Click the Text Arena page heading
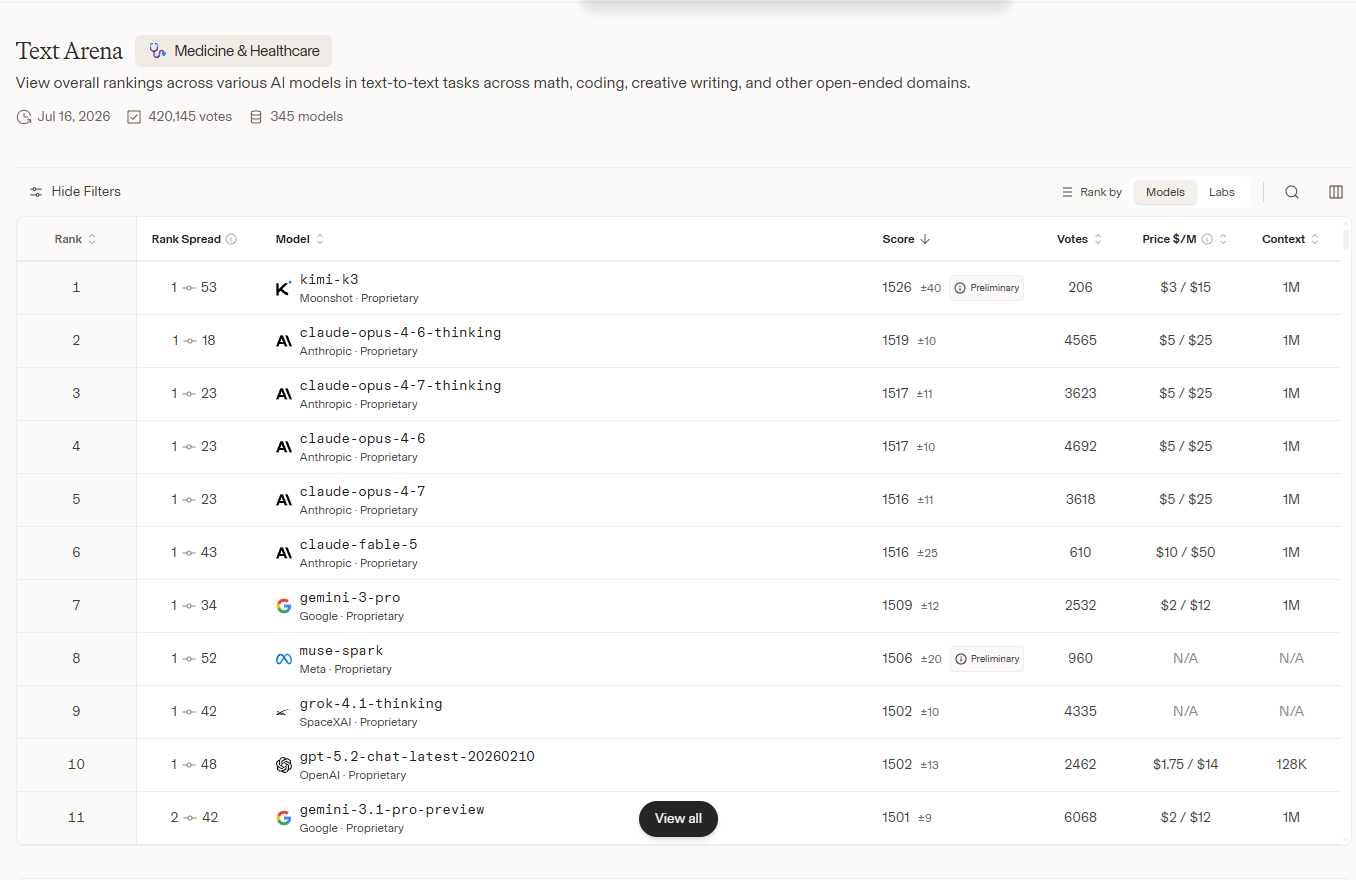 pyautogui.click(x=69, y=51)
